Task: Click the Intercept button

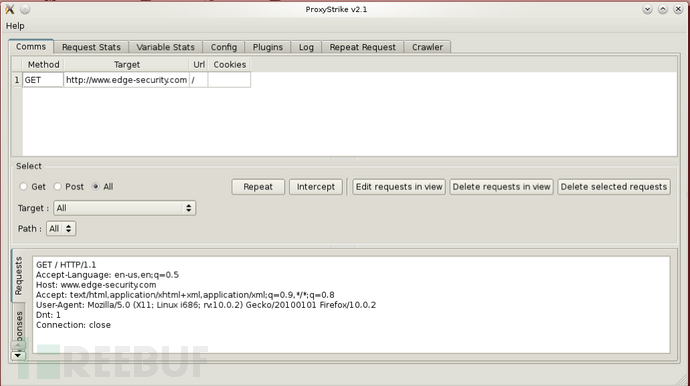Action: point(316,187)
